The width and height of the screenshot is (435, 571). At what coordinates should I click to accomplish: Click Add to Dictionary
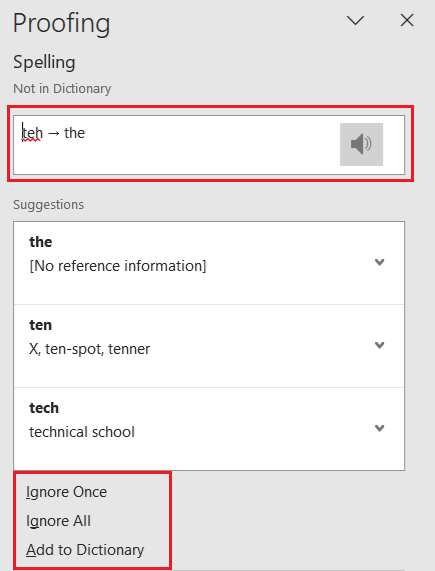(85, 550)
